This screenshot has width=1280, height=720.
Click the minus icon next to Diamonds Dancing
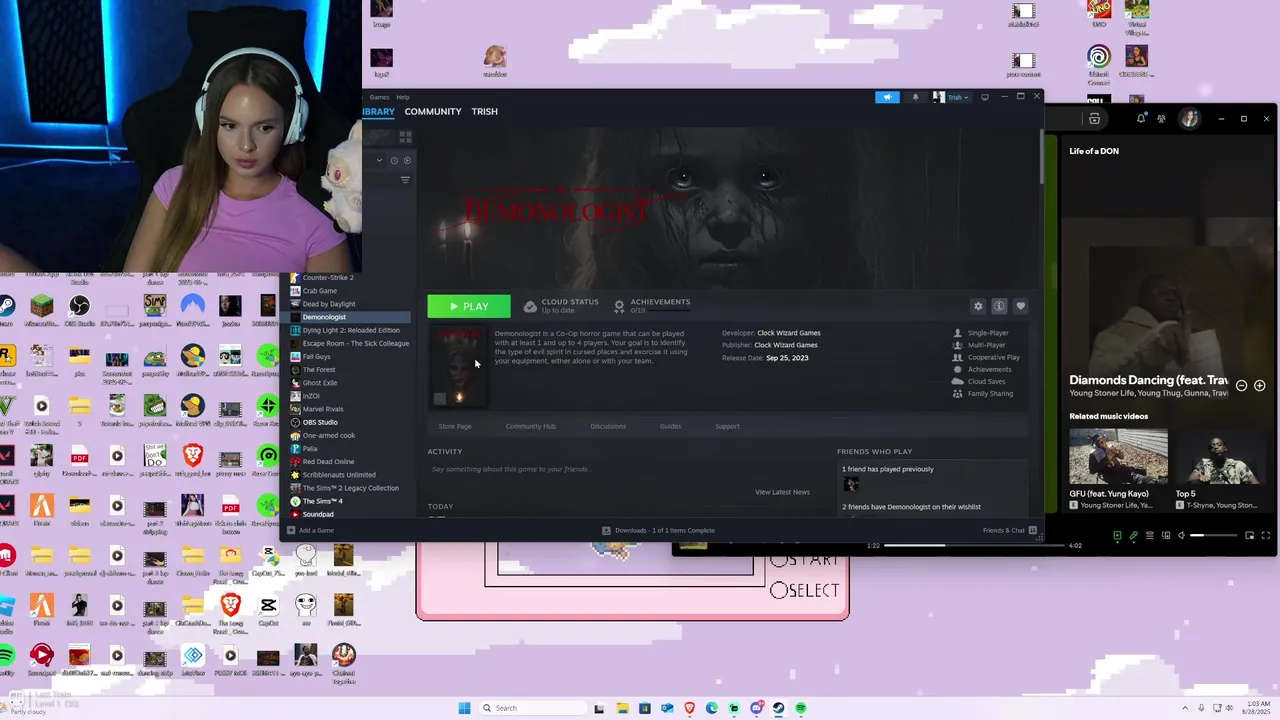coord(1241,385)
